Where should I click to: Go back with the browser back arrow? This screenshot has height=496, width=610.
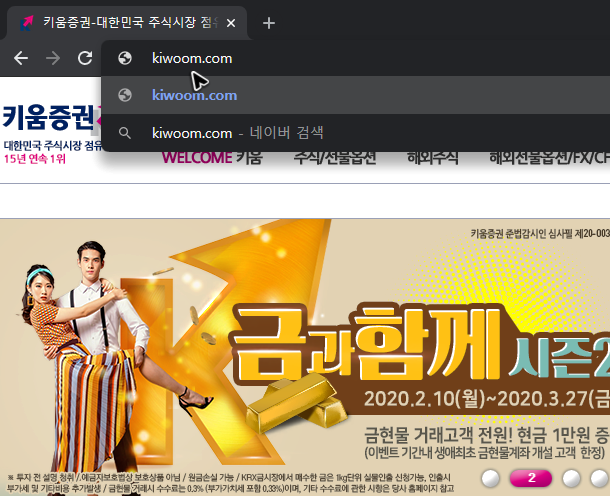(x=21, y=58)
